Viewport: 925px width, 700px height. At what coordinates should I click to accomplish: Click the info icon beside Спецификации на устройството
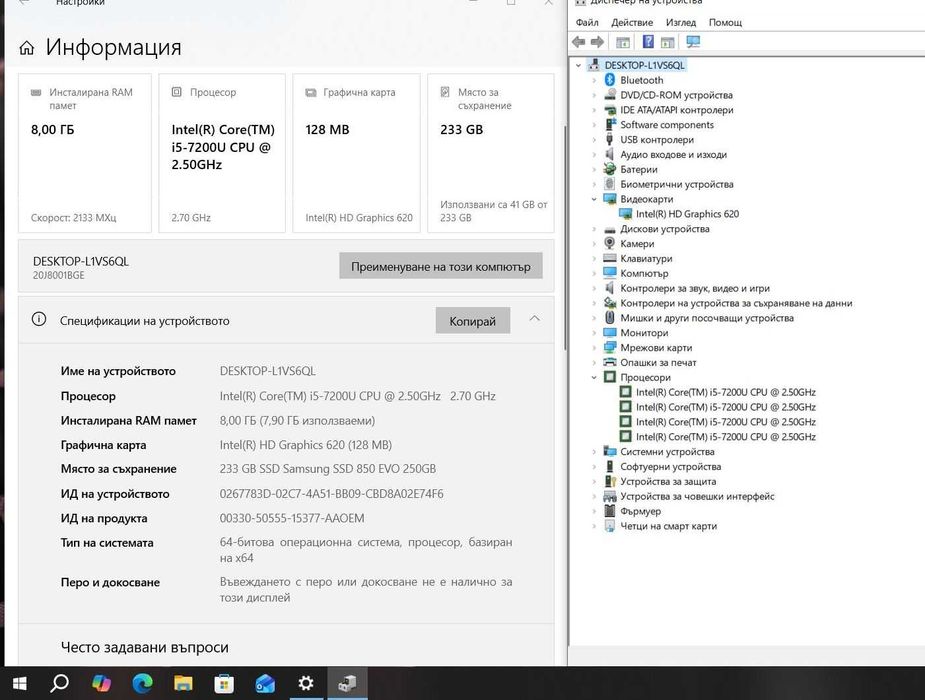pyautogui.click(x=39, y=320)
